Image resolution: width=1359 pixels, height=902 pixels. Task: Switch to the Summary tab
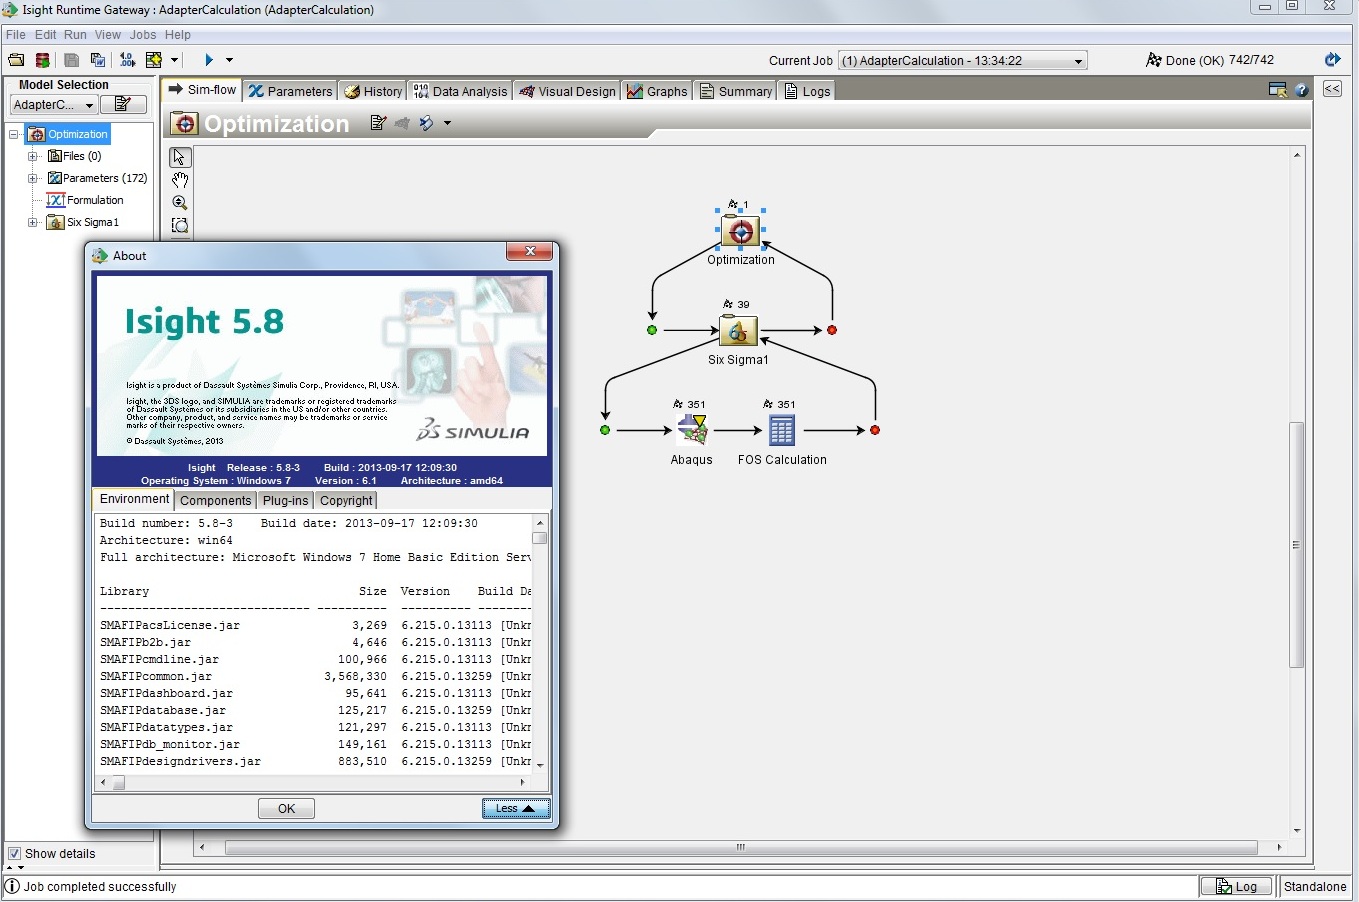736,91
